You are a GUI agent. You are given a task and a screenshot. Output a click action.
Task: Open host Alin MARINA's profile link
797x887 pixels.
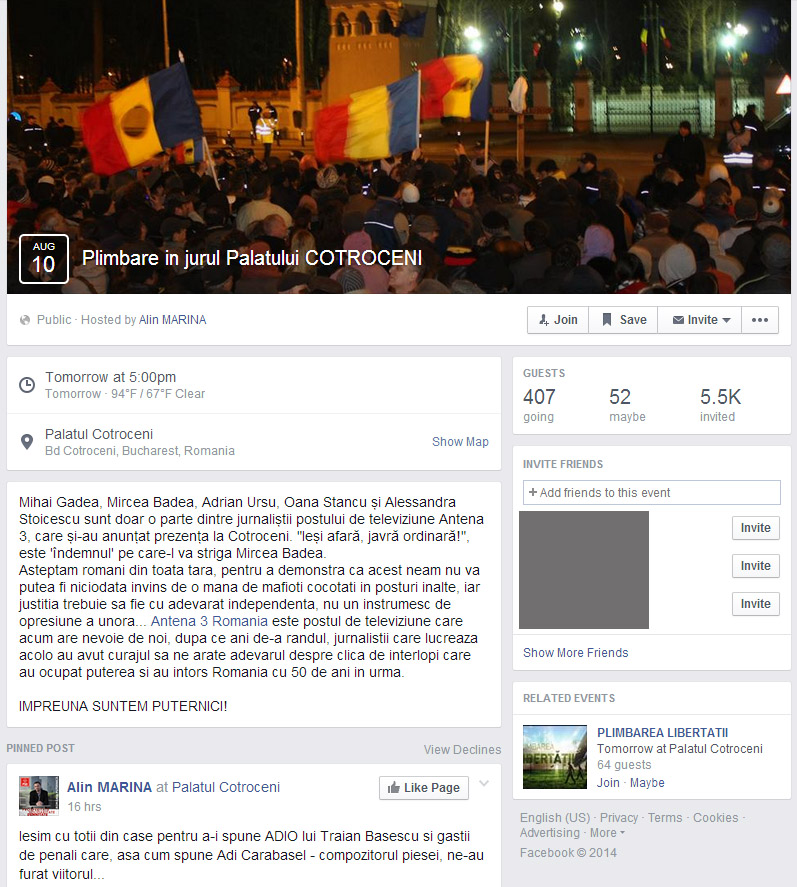[x=173, y=320]
